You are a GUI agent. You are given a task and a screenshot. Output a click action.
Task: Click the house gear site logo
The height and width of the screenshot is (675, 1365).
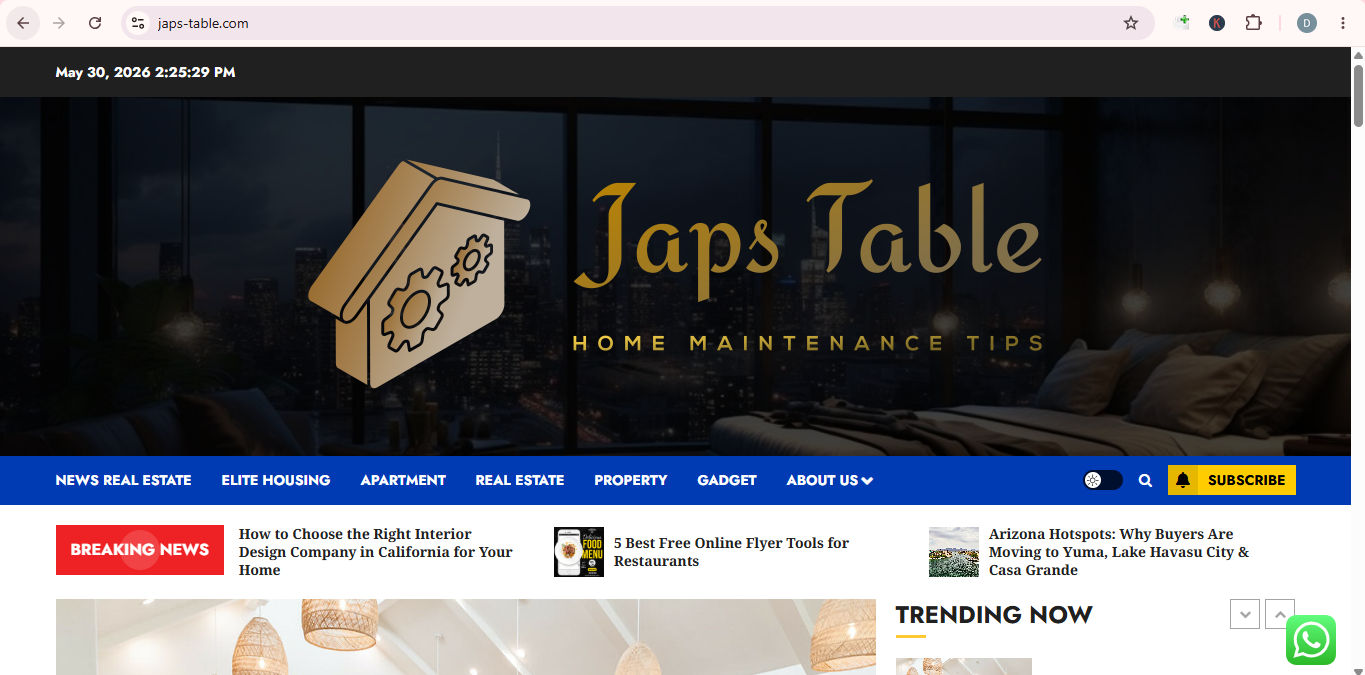(x=418, y=273)
